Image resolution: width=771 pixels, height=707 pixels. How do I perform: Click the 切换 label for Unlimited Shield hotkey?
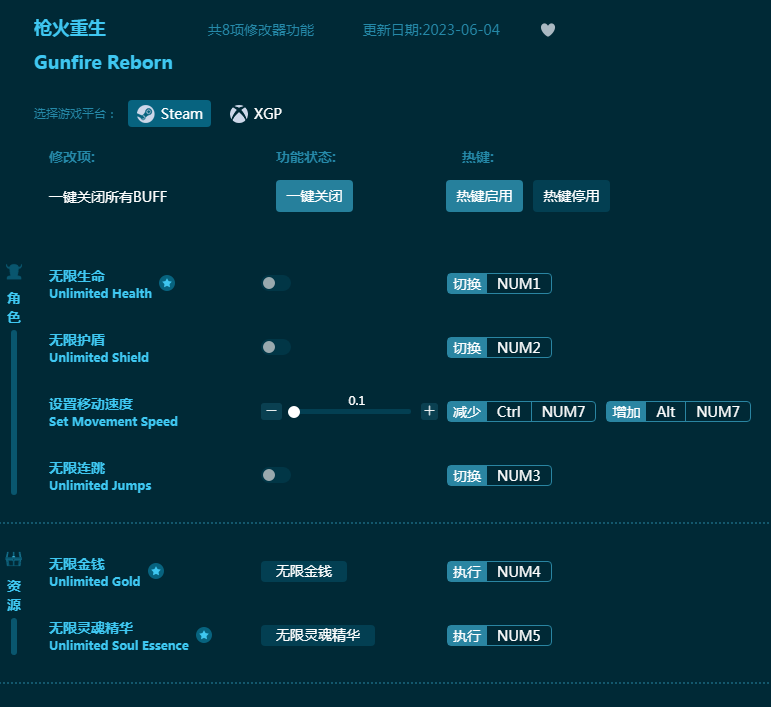click(467, 348)
